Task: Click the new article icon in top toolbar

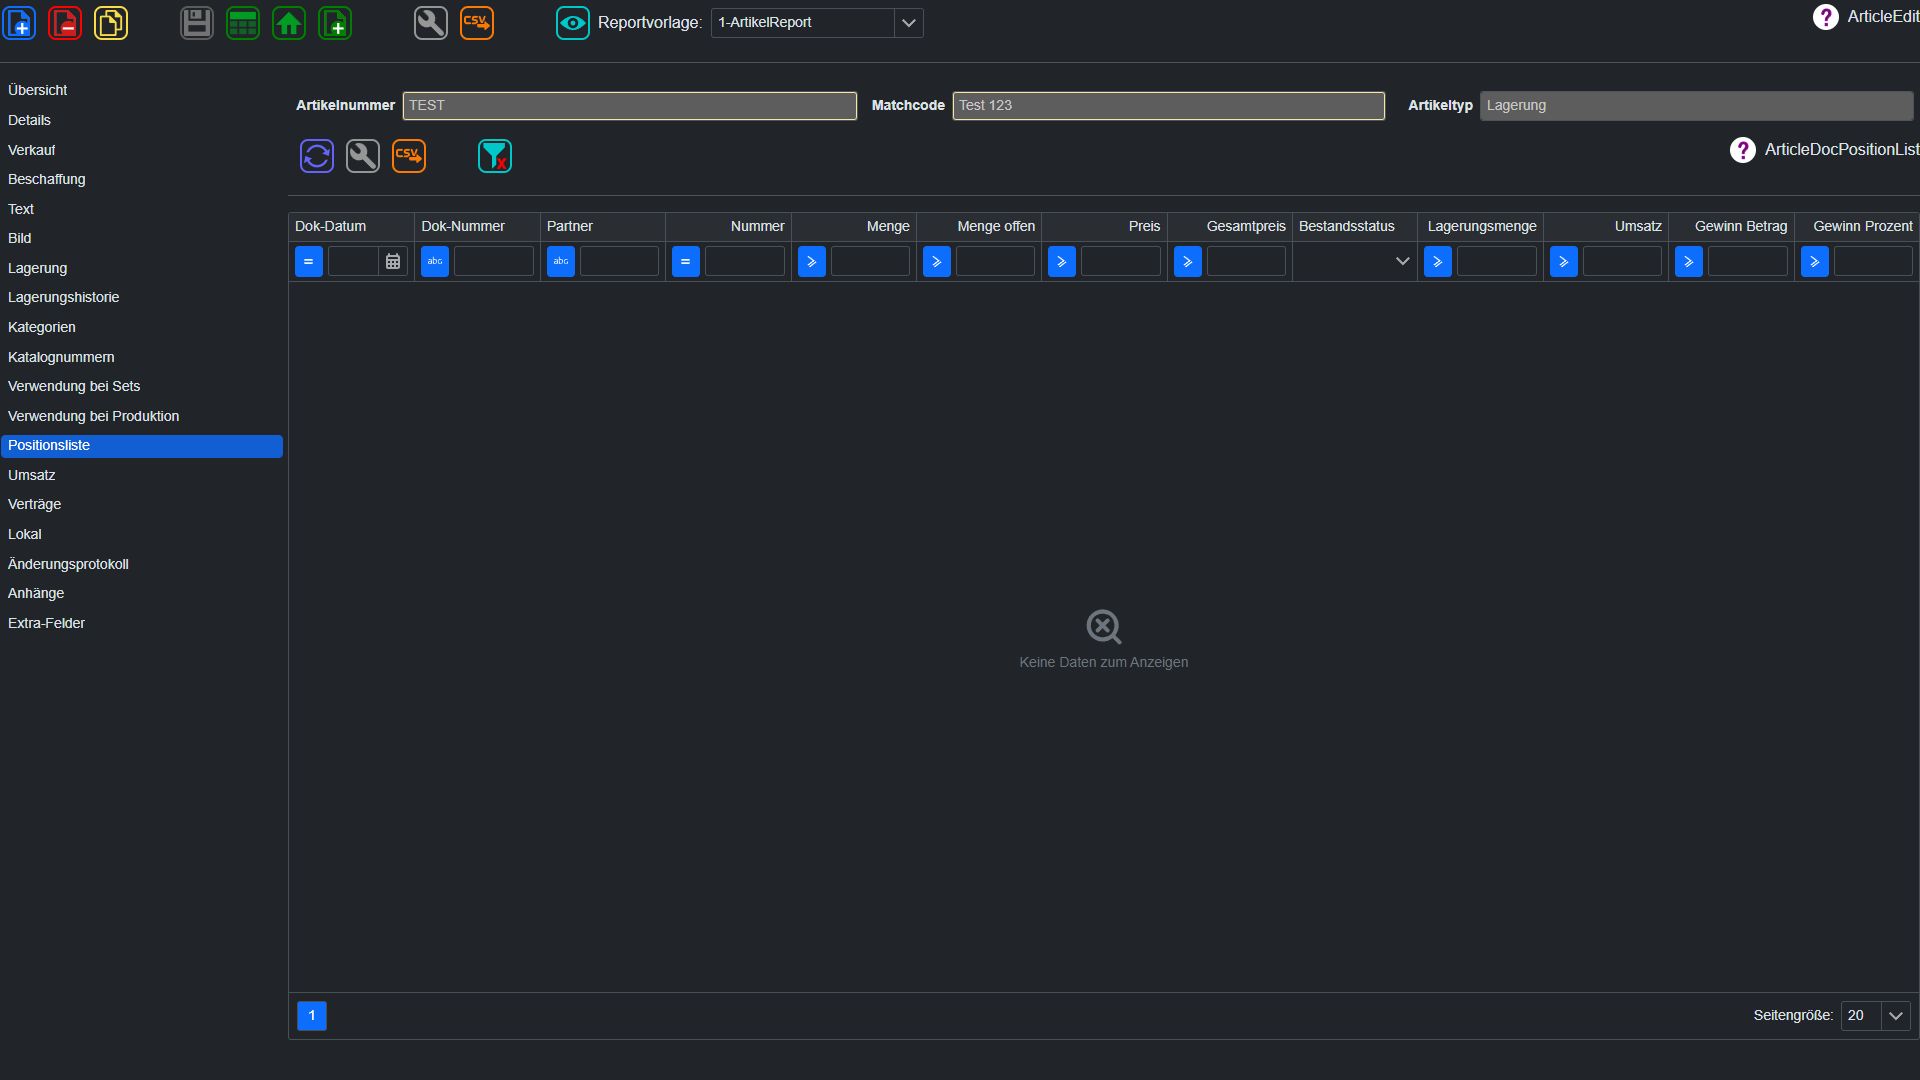Action: 20,22
